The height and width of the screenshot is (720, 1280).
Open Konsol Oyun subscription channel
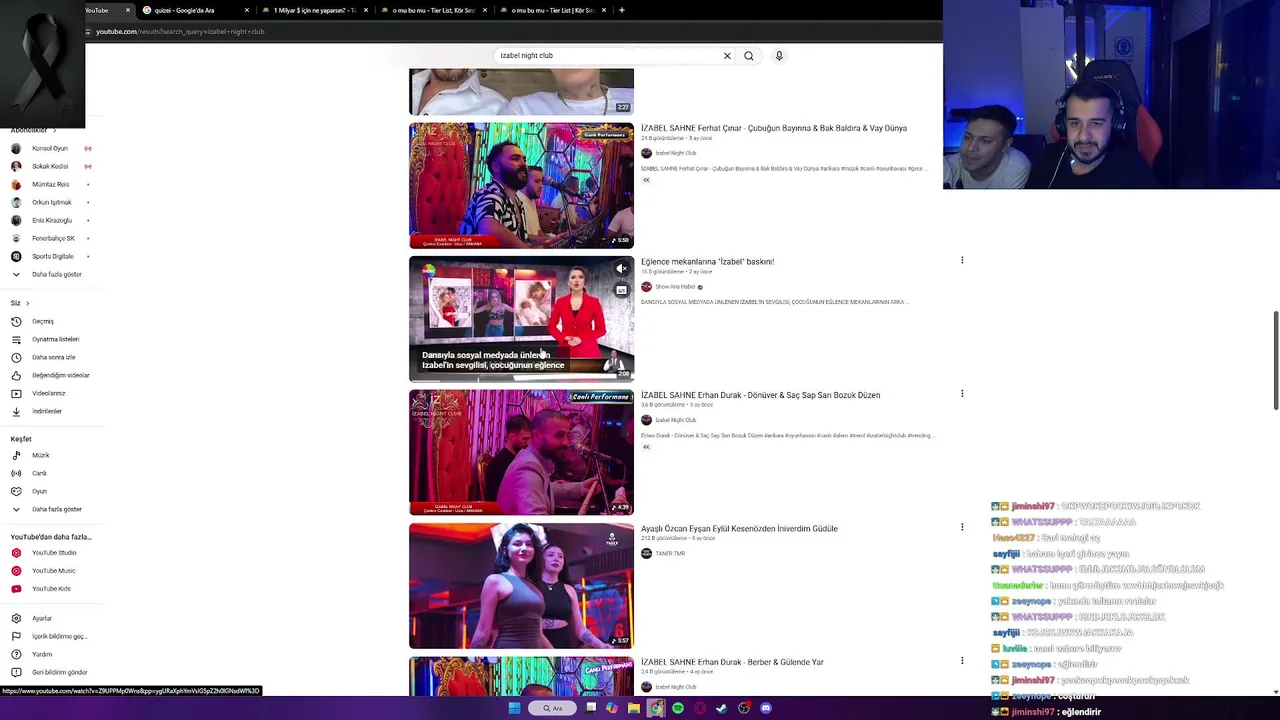click(50, 148)
